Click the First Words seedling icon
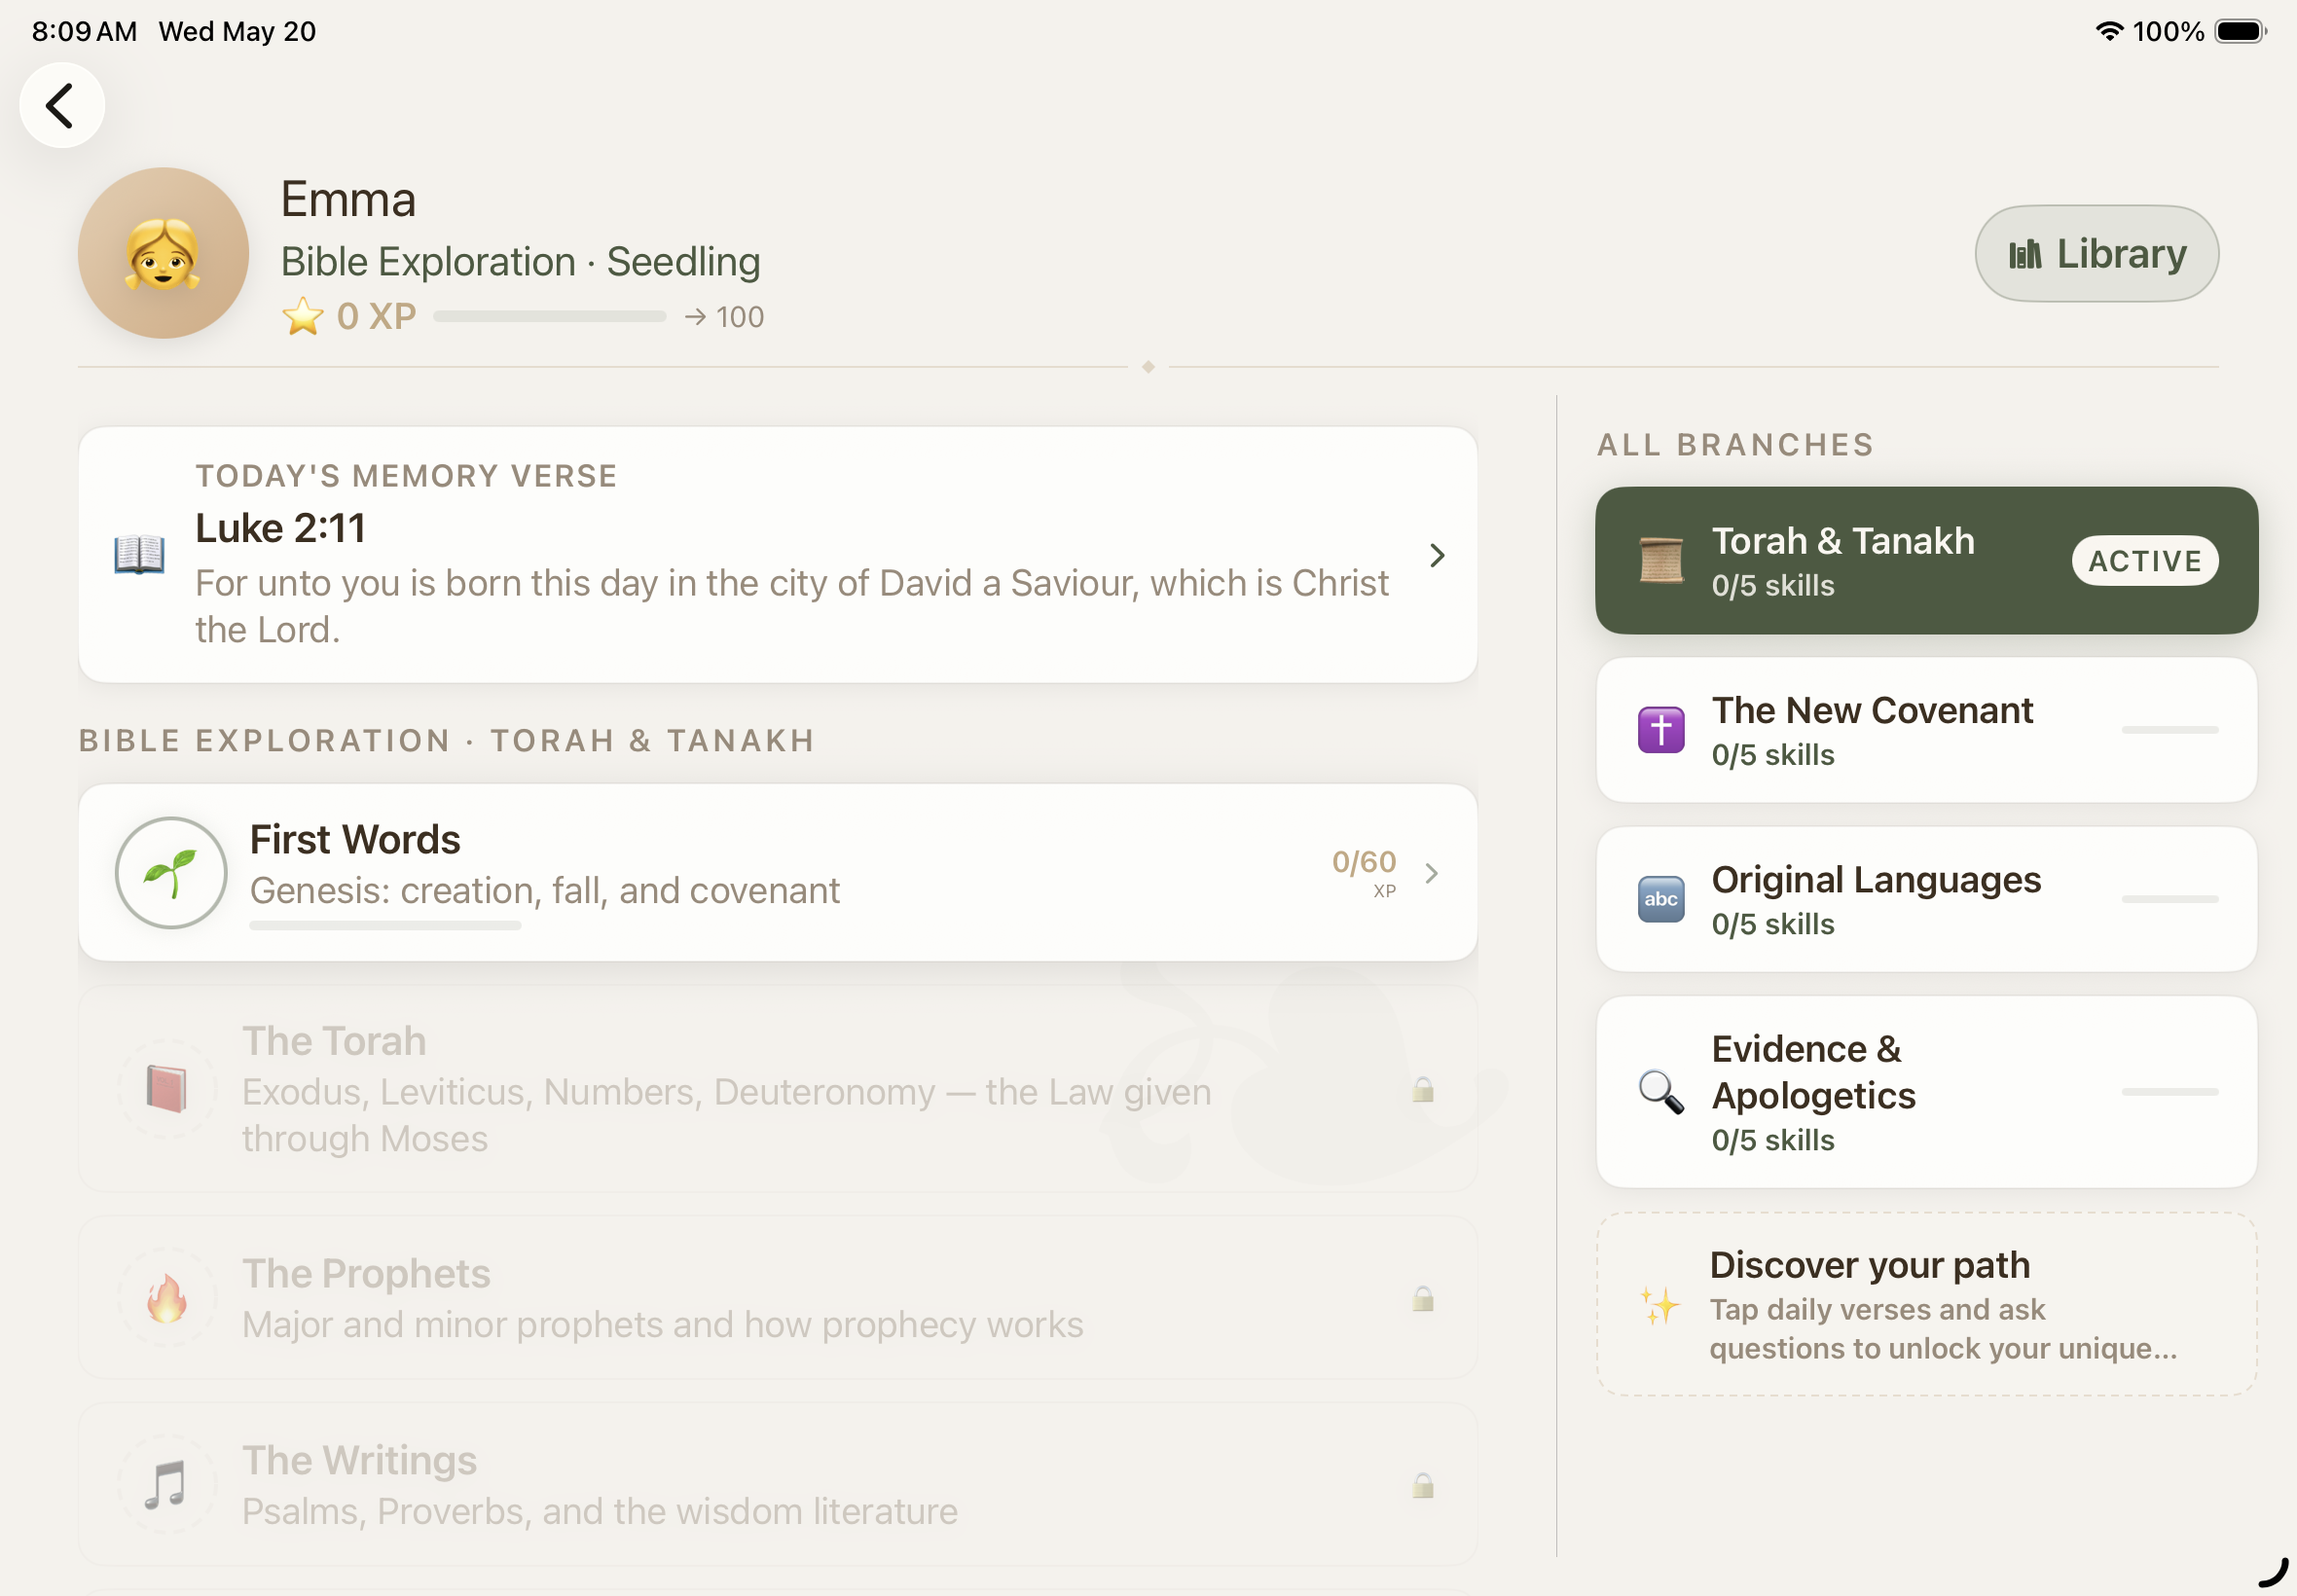Image resolution: width=2297 pixels, height=1596 pixels. pos(171,873)
